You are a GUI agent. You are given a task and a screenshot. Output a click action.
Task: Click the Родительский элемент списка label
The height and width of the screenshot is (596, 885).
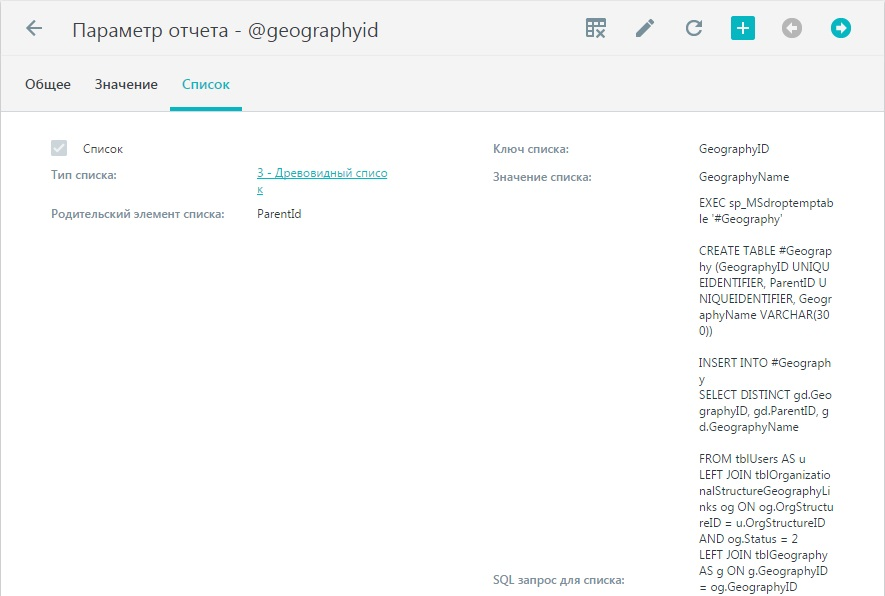(x=138, y=214)
